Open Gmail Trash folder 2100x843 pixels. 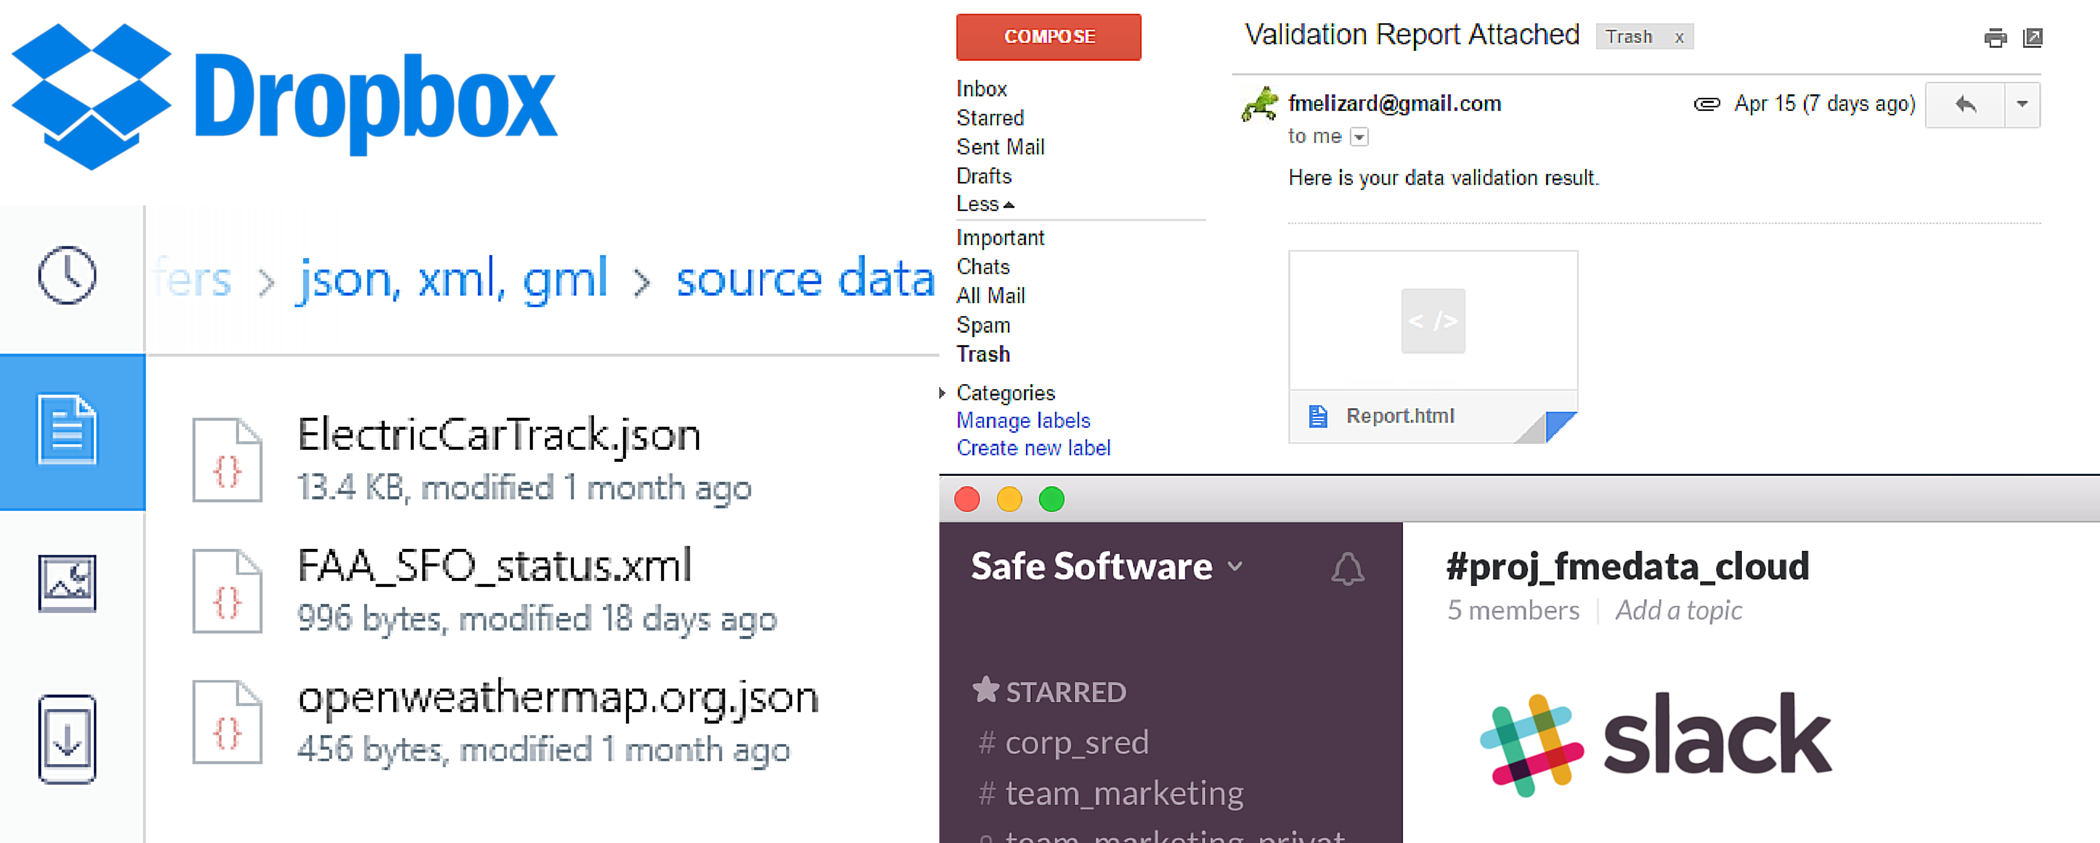click(983, 354)
